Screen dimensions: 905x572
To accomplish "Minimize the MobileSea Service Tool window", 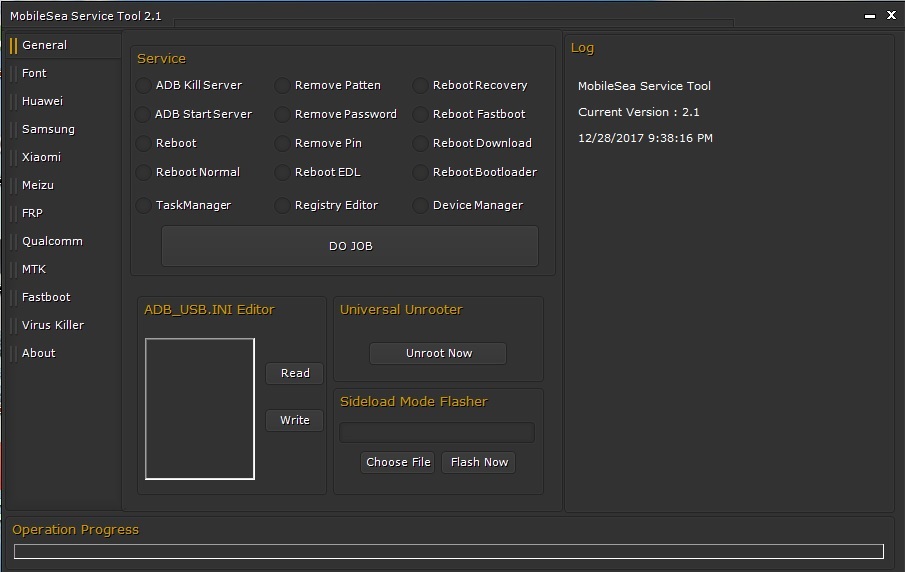I will pyautogui.click(x=870, y=16).
